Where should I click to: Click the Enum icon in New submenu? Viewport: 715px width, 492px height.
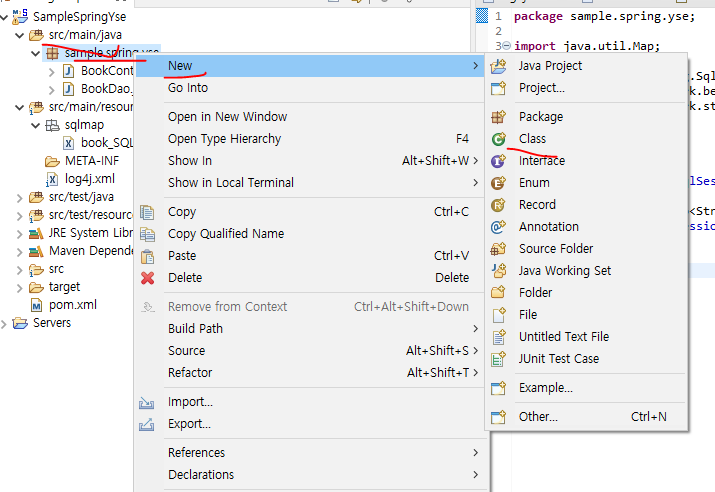tap(498, 183)
